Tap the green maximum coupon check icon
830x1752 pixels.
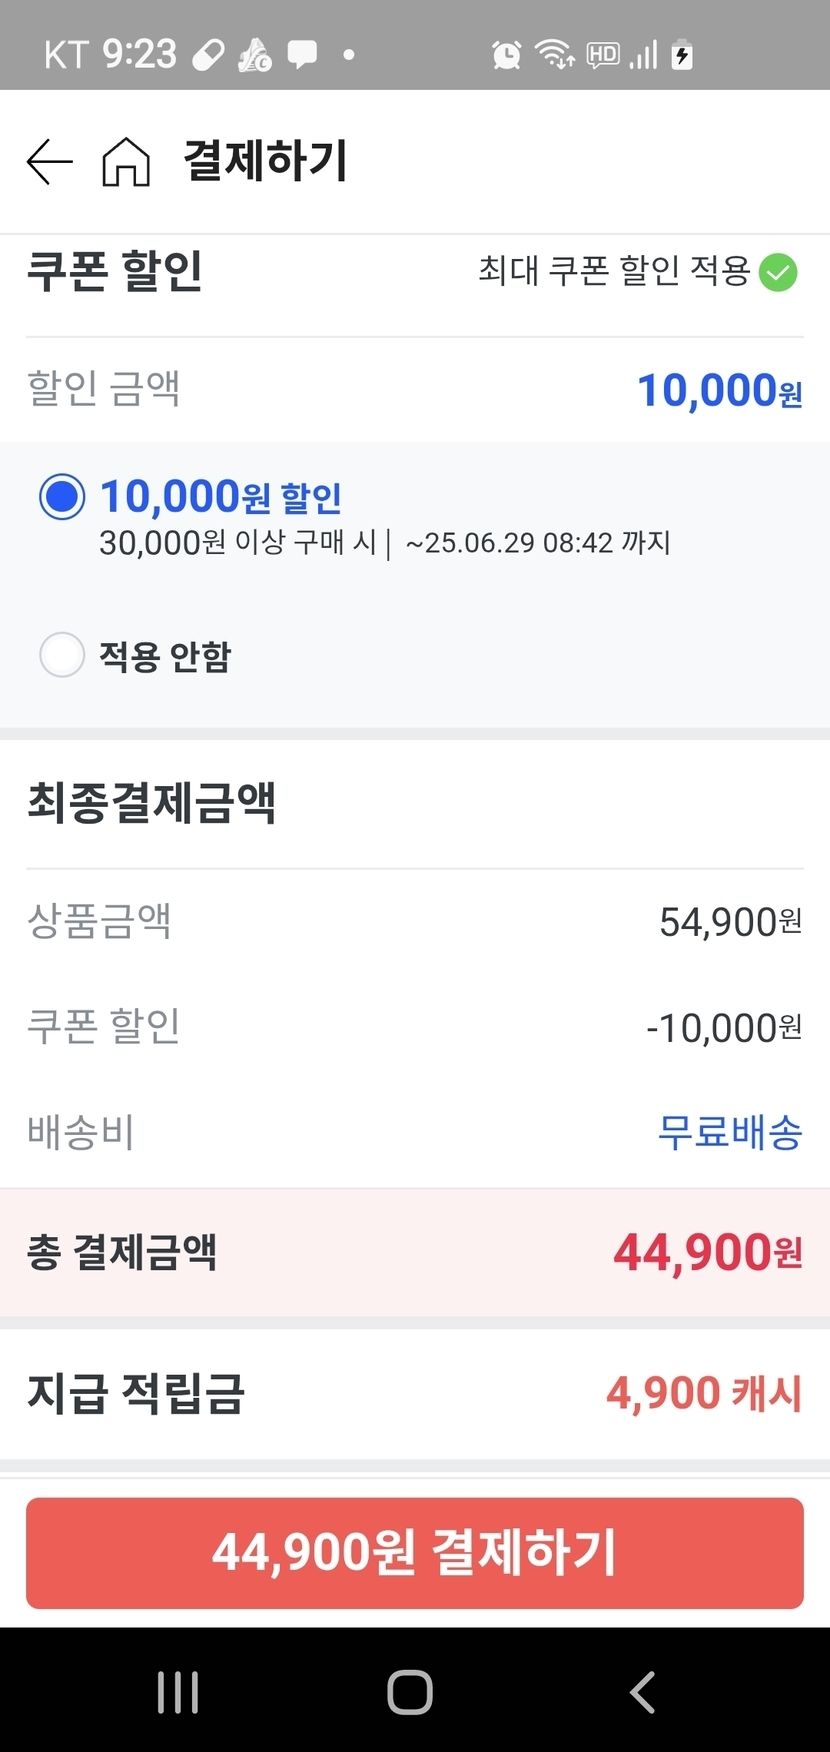click(x=778, y=272)
